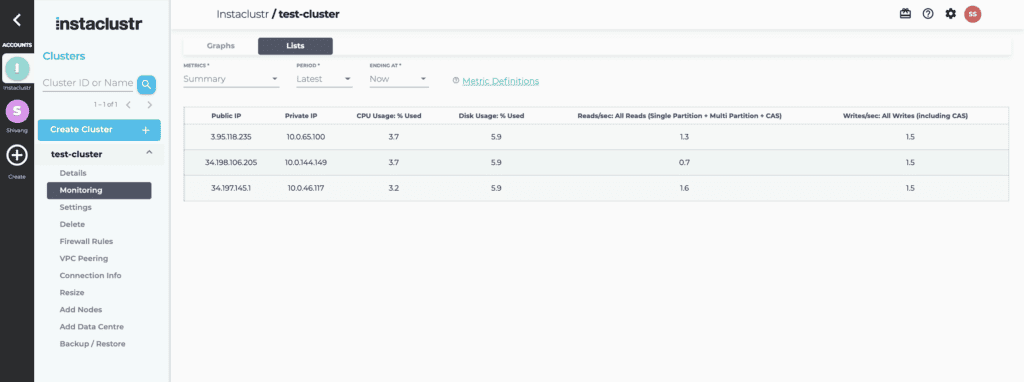The image size is (1024, 382).
Task: Click the Disk Usage: % Used header
Action: point(491,116)
